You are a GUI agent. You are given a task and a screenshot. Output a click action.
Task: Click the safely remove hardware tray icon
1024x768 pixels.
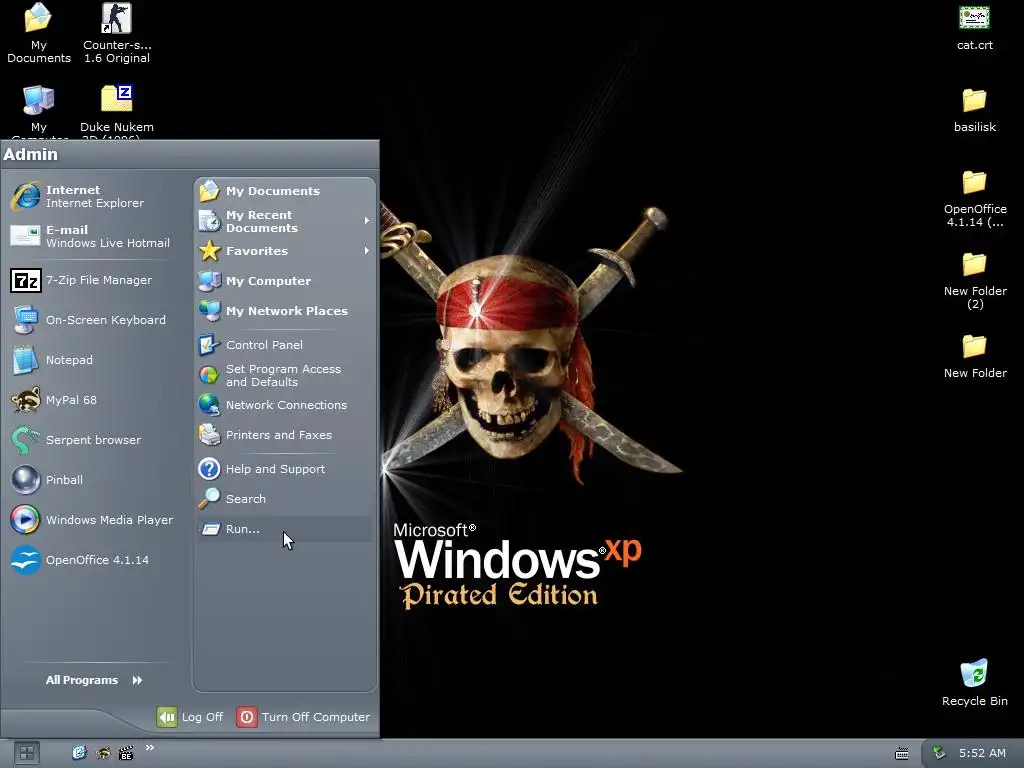pyautogui.click(x=938, y=753)
